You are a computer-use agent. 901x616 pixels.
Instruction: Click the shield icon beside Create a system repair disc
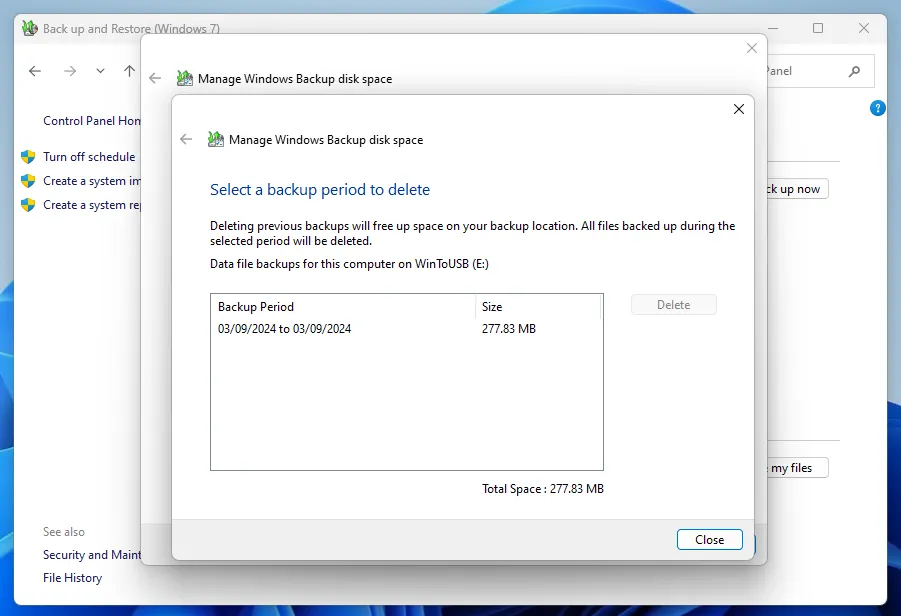click(28, 205)
